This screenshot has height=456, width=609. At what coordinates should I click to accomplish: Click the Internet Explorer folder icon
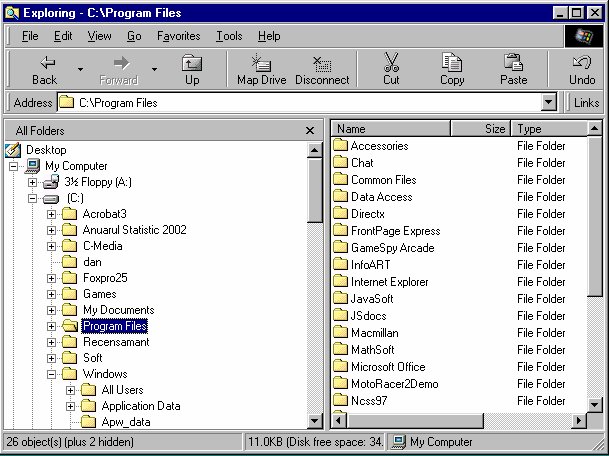pos(340,282)
